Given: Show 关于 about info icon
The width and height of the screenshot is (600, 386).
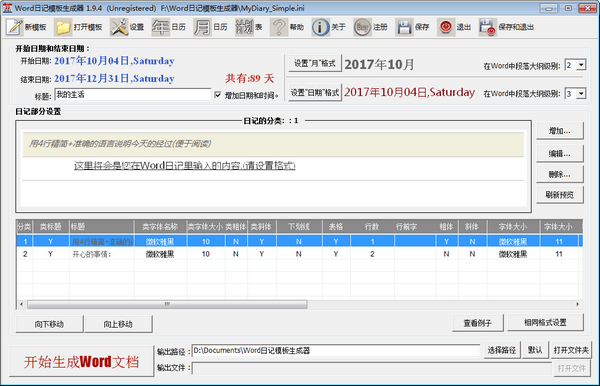Looking at the screenshot, I should (x=320, y=27).
